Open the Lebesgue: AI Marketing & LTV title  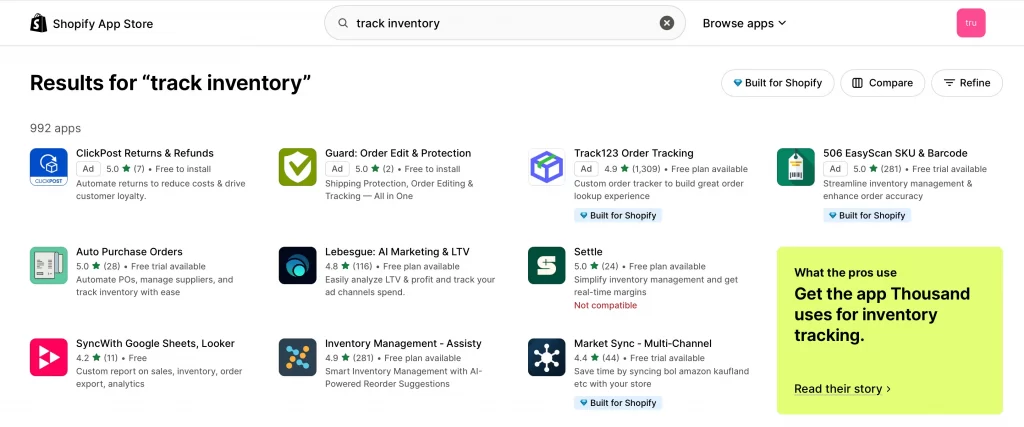pyautogui.click(x=397, y=251)
